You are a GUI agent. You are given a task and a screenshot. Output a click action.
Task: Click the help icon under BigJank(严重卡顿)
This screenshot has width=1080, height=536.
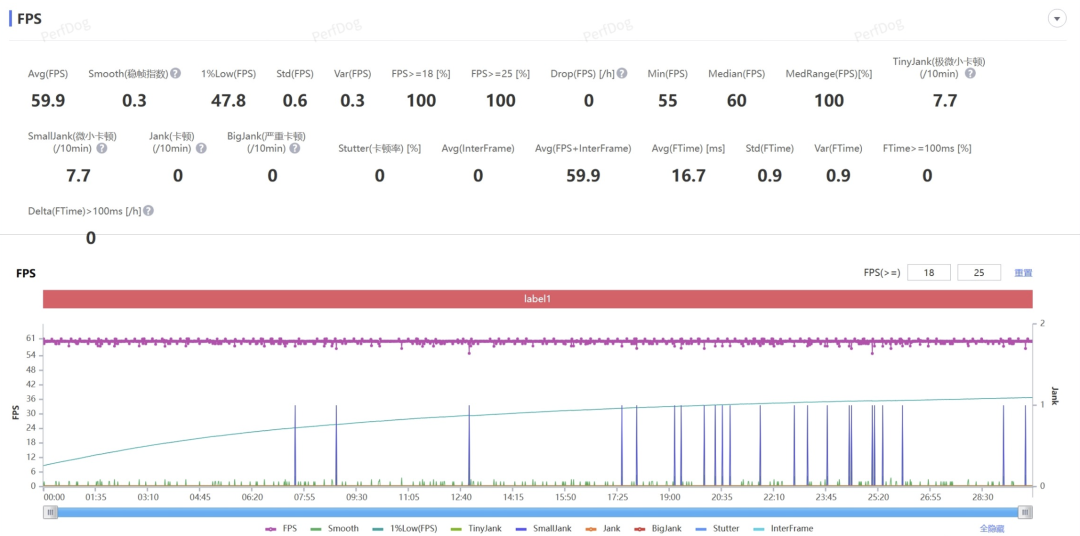294,149
